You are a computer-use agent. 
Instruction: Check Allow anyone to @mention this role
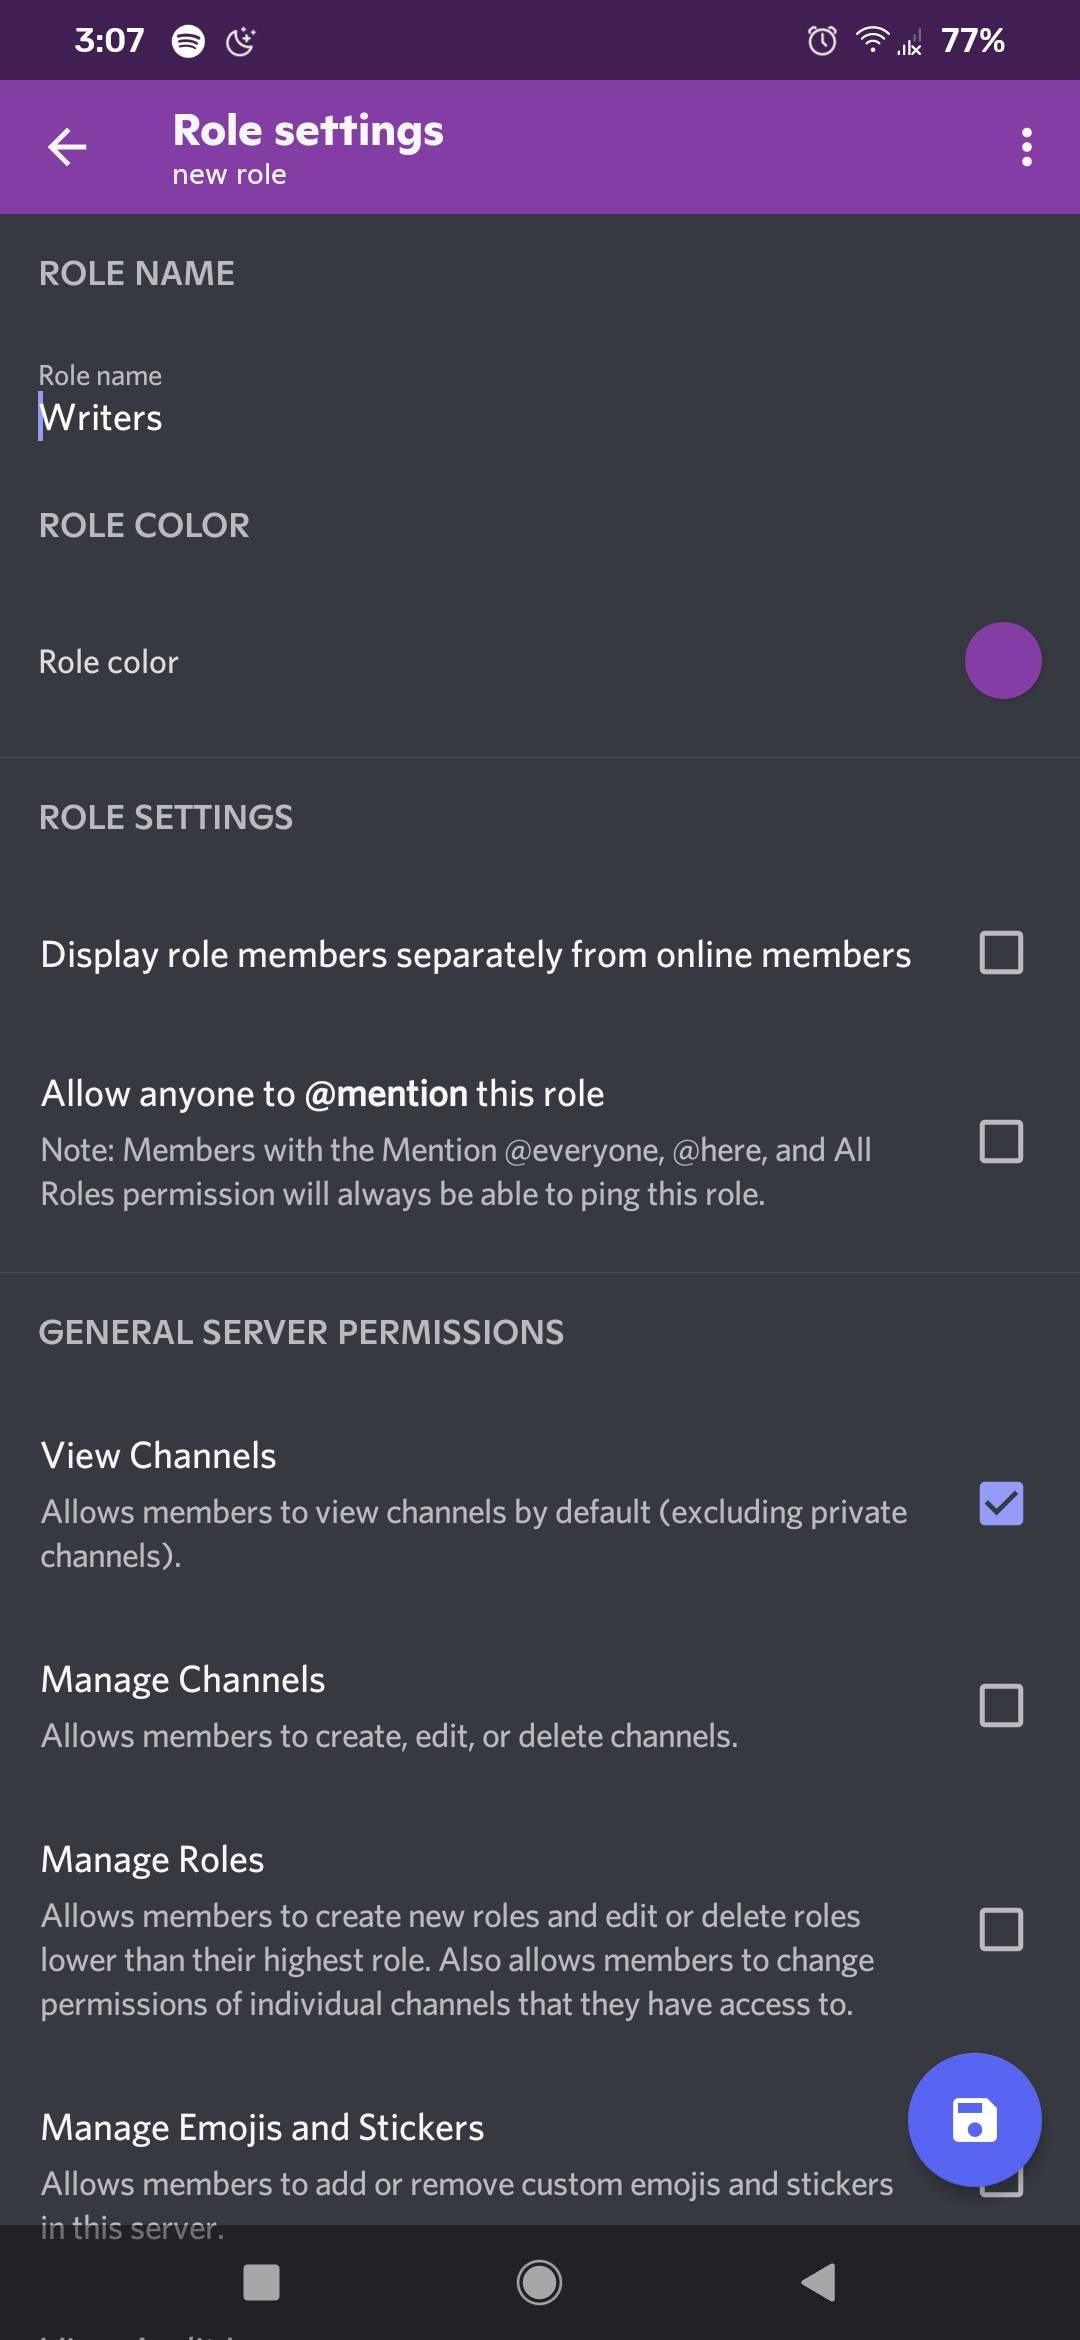(x=1001, y=1141)
